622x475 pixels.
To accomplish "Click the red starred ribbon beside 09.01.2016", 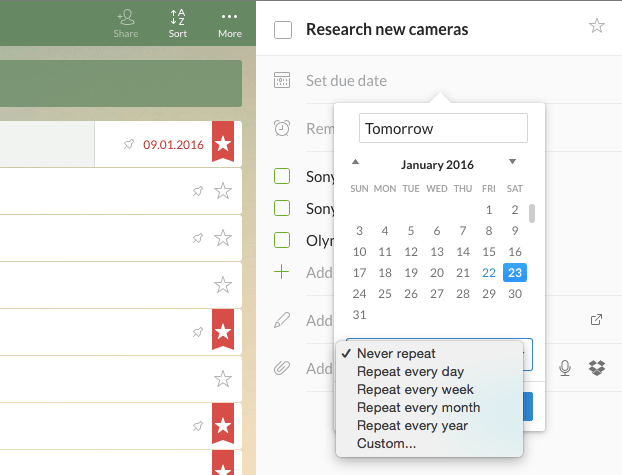I will [223, 142].
